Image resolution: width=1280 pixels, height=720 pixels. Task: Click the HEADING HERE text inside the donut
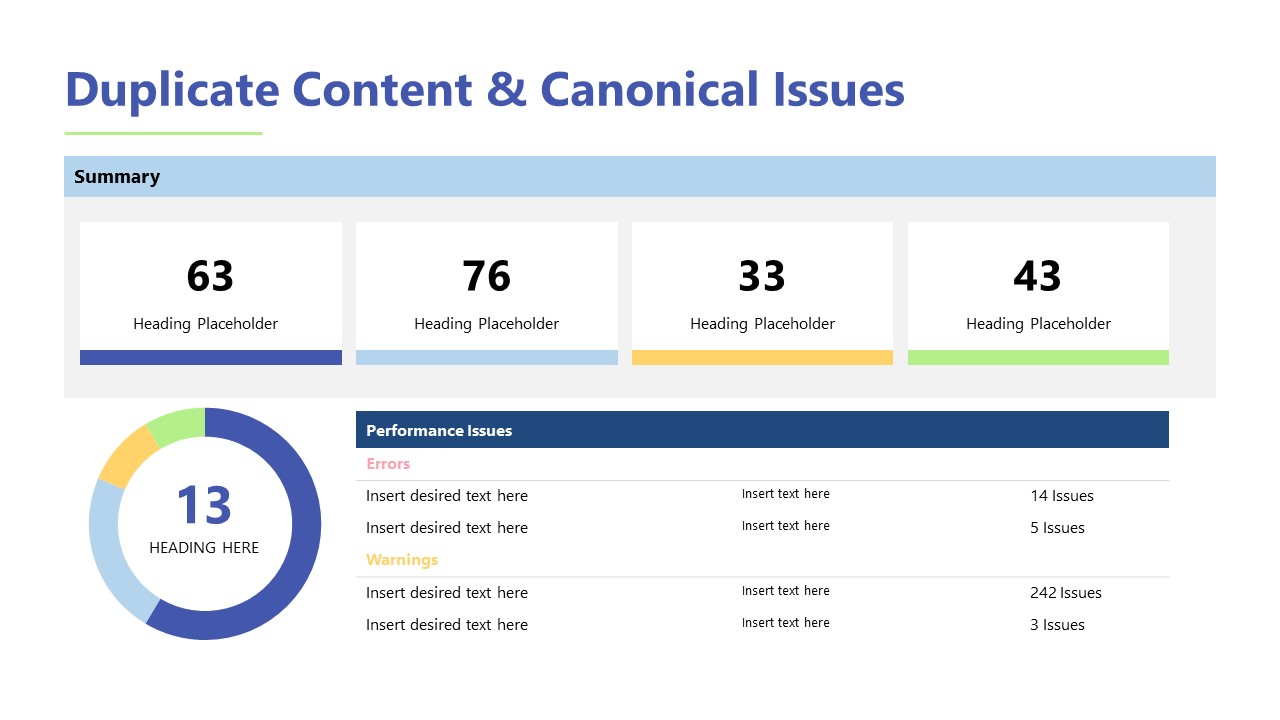203,547
